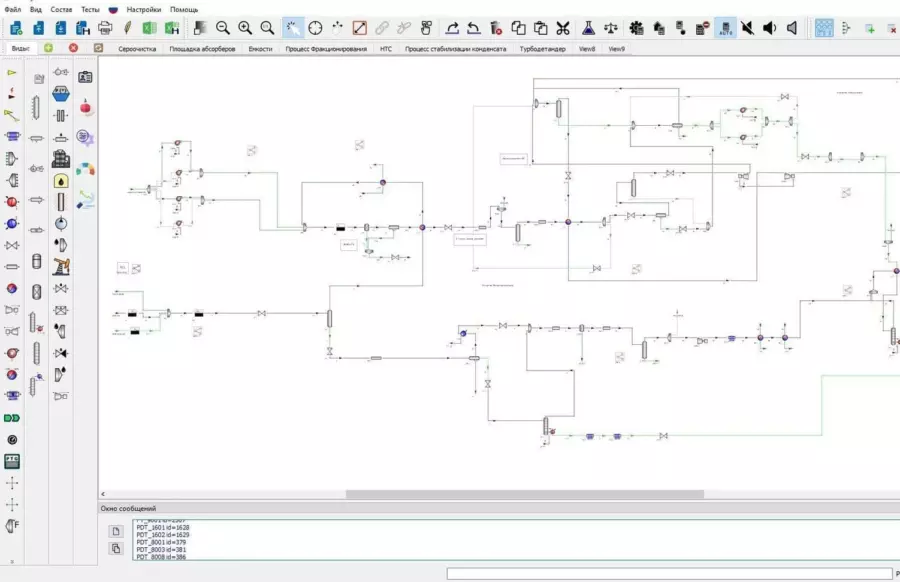Select the green double-D palette icon
The width and height of the screenshot is (900, 582).
(12, 418)
